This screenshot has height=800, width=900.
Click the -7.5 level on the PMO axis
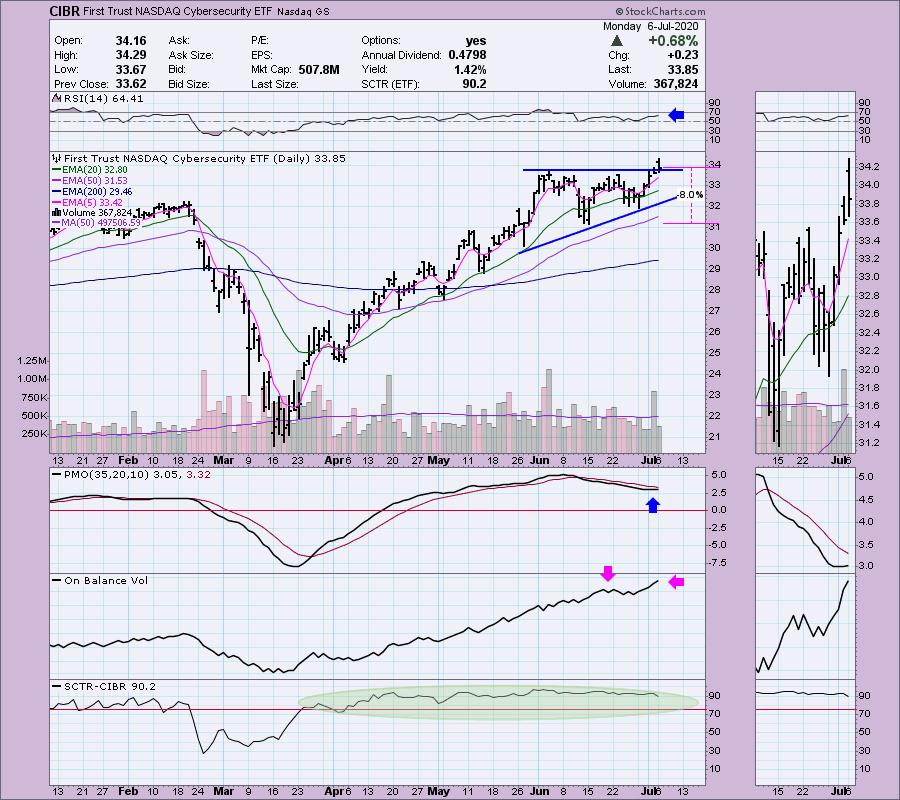click(717, 563)
